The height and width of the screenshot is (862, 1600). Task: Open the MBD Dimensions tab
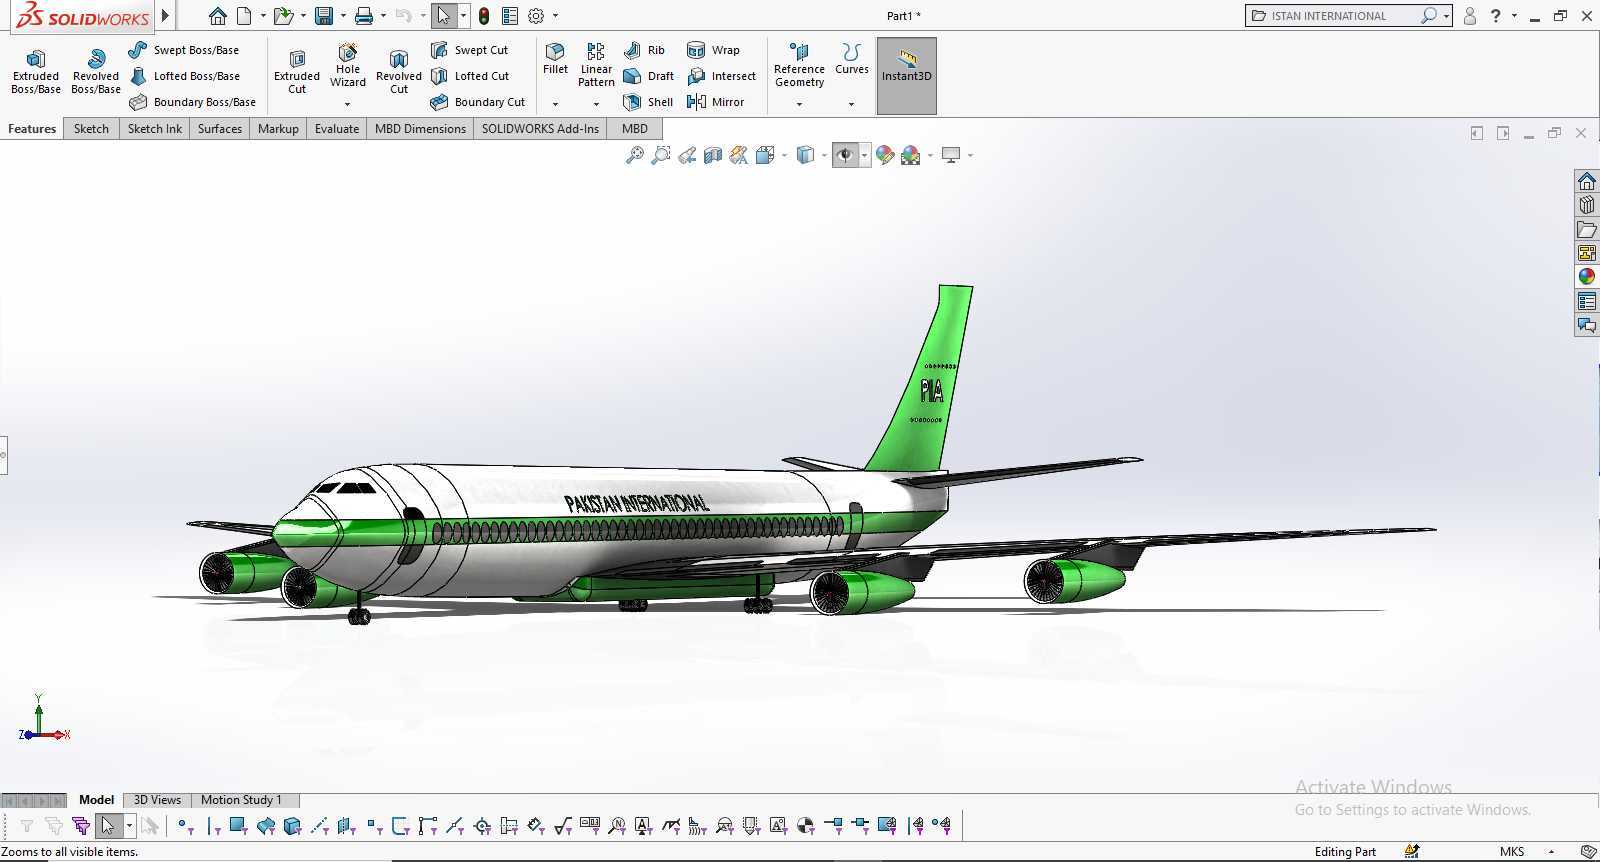click(420, 129)
